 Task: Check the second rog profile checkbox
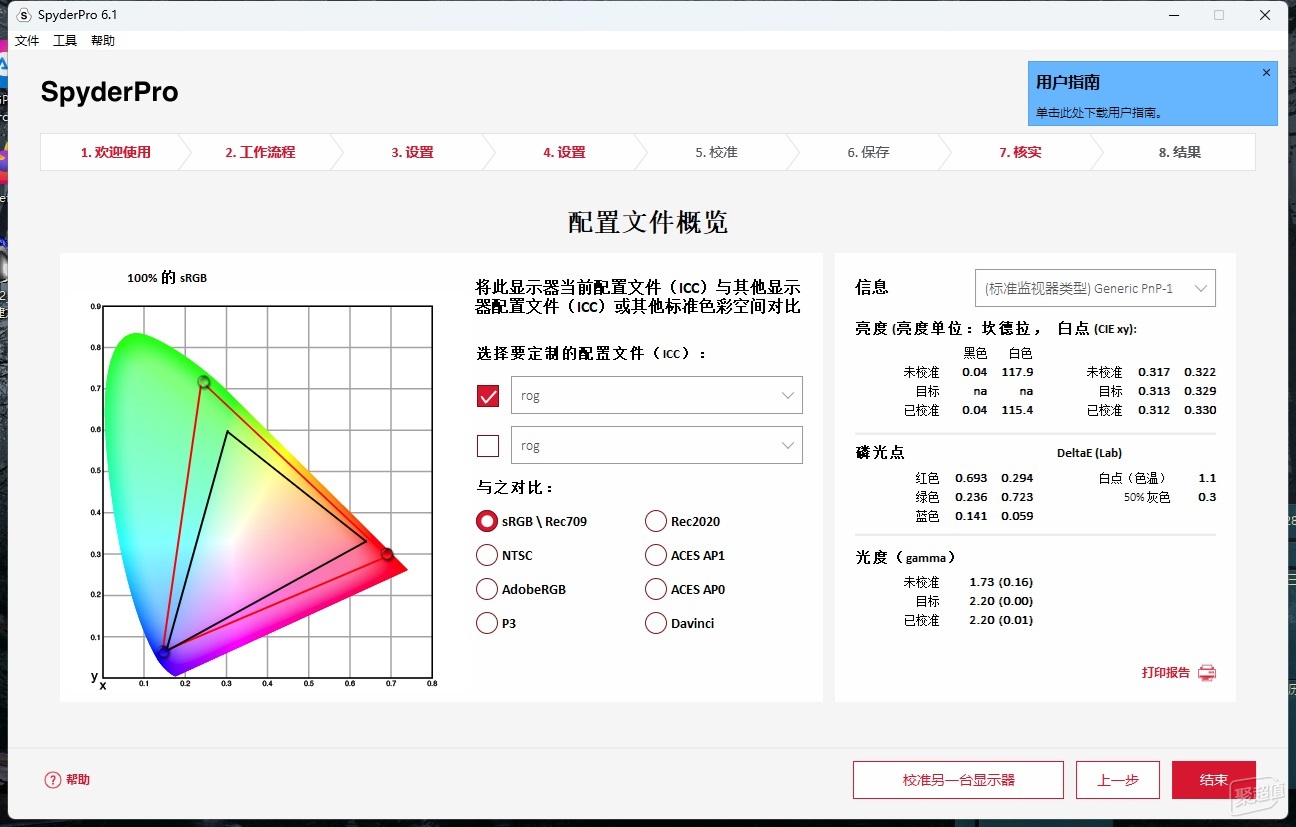pos(488,446)
